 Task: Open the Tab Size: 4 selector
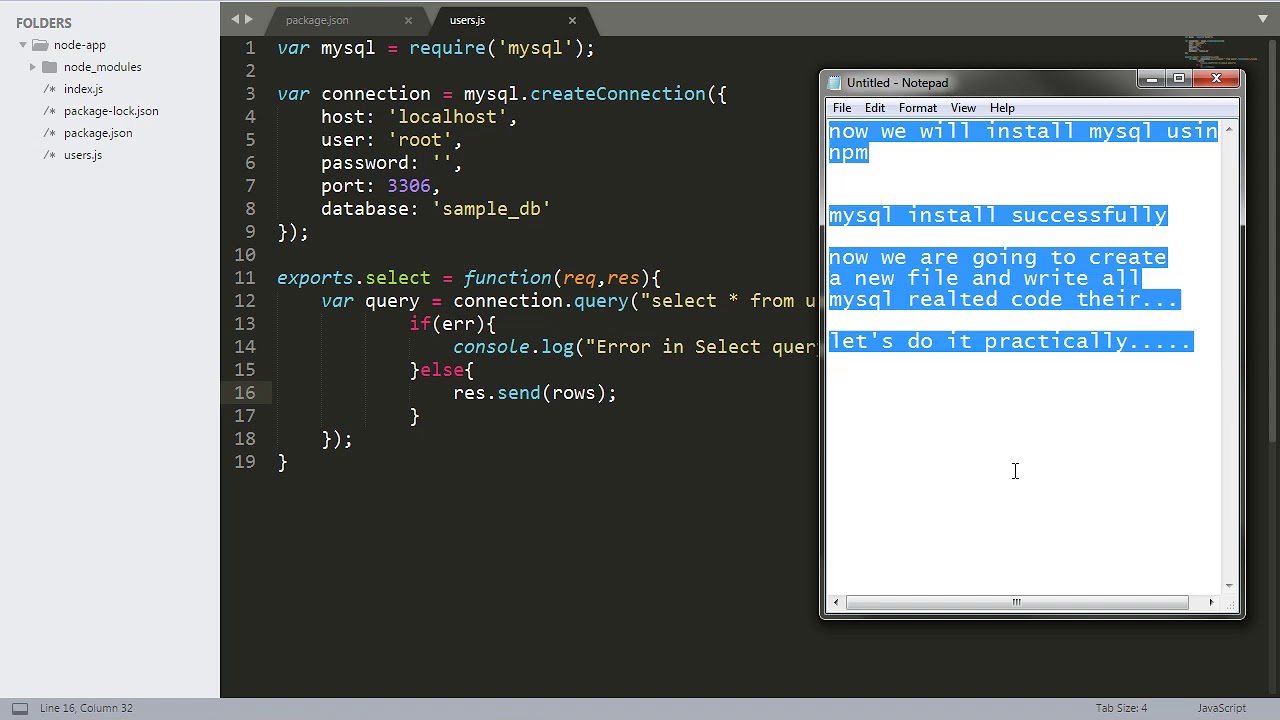click(1121, 708)
